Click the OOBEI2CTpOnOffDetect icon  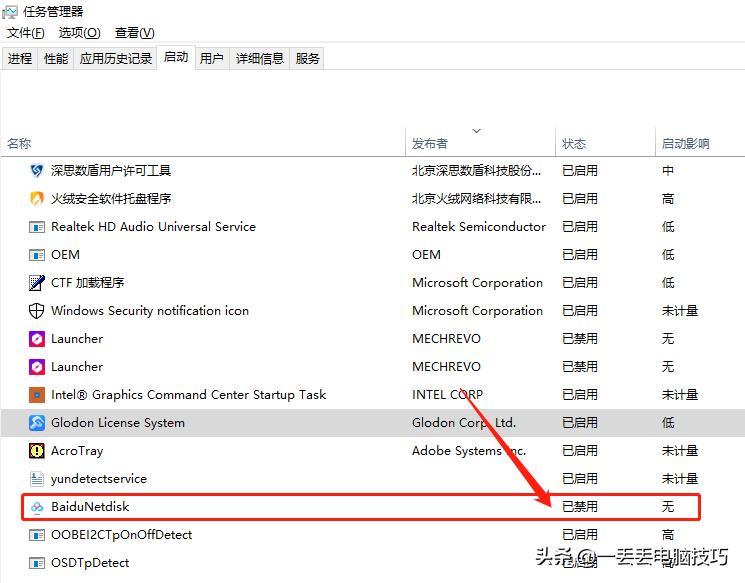pyautogui.click(x=37, y=535)
